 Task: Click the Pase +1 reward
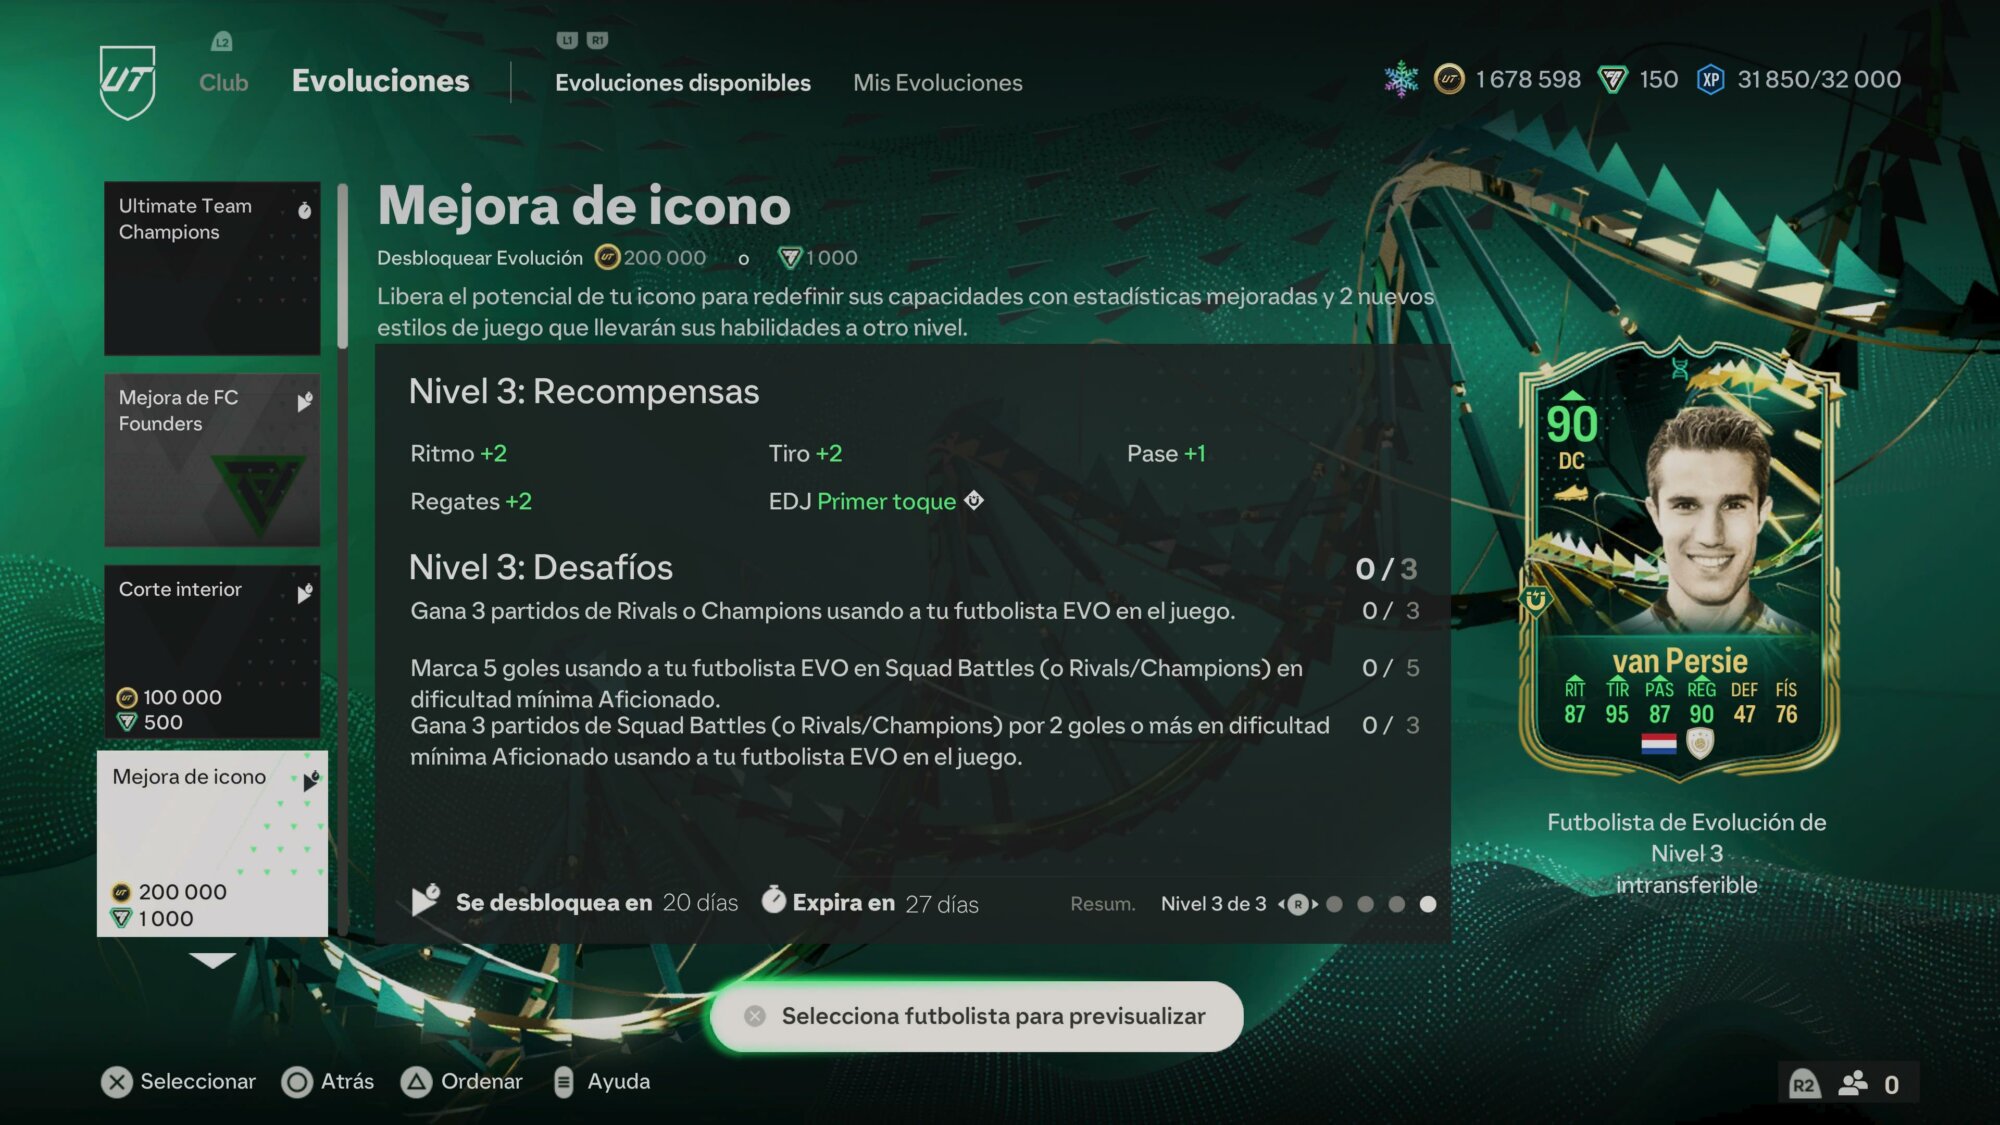pos(1166,453)
